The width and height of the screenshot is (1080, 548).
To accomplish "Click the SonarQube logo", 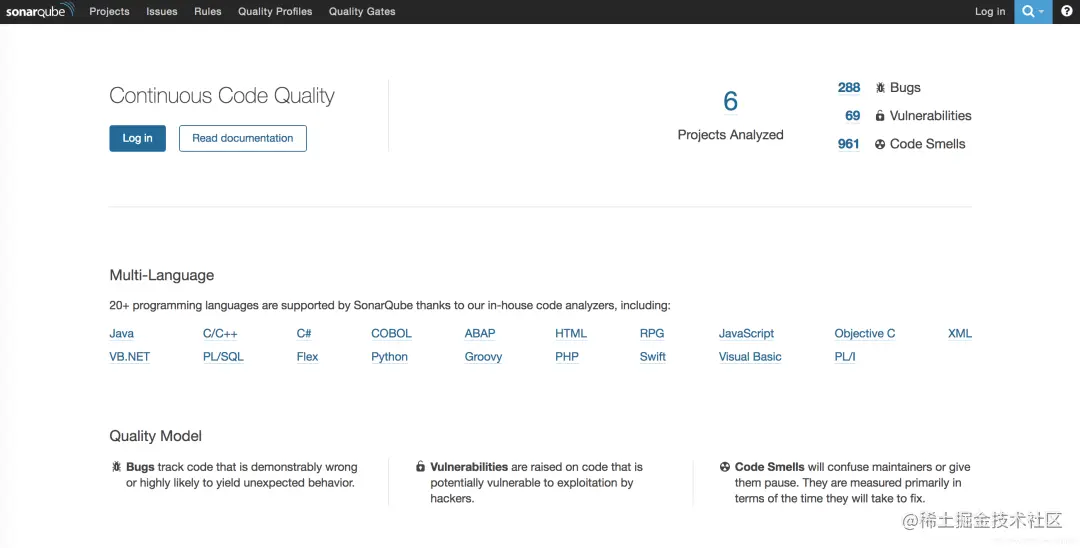I will click(40, 10).
